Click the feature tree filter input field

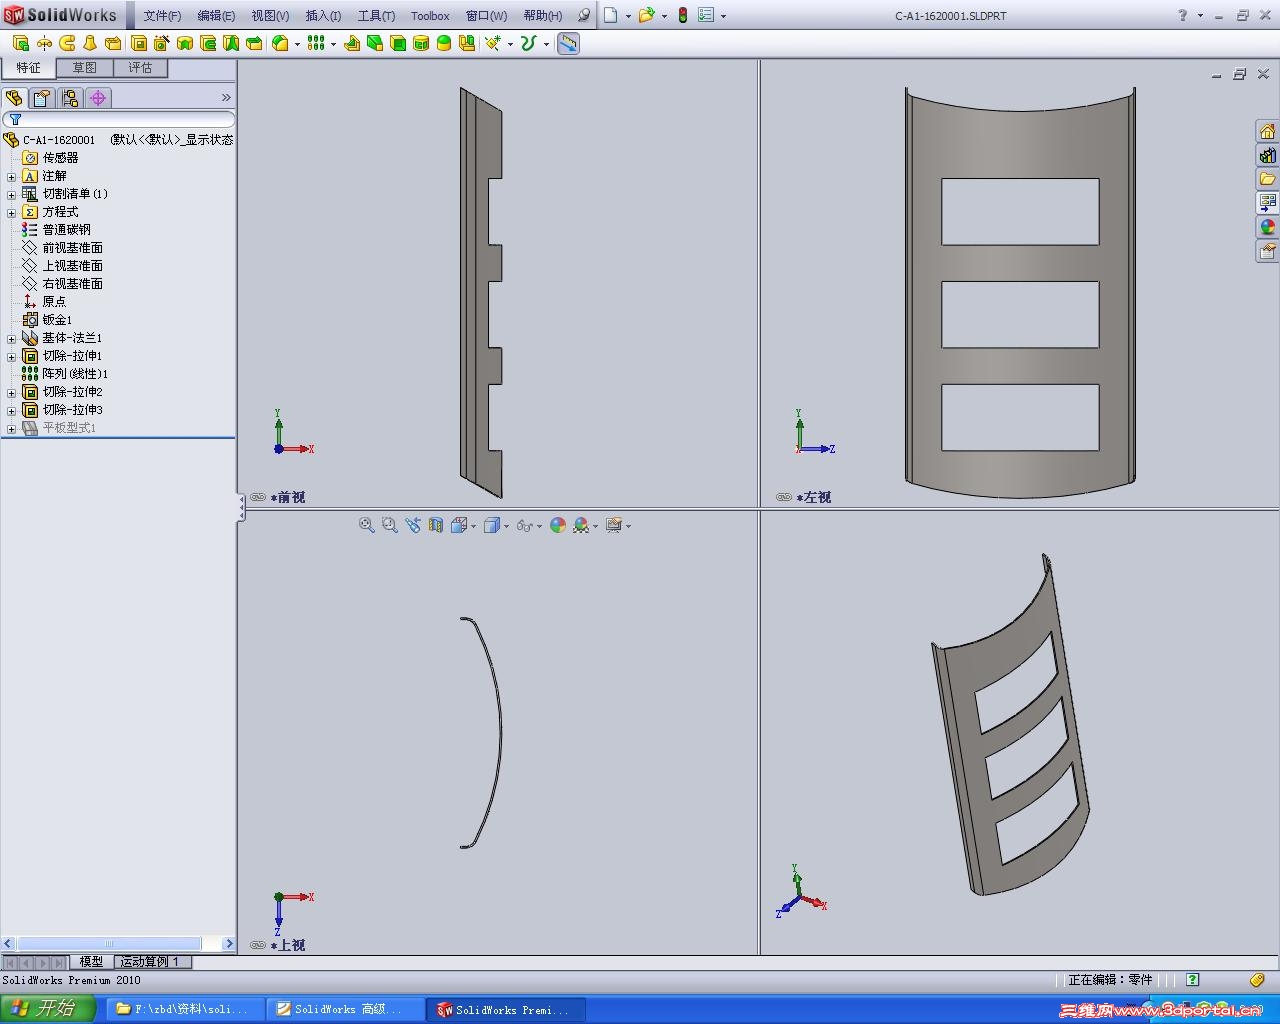pos(119,120)
